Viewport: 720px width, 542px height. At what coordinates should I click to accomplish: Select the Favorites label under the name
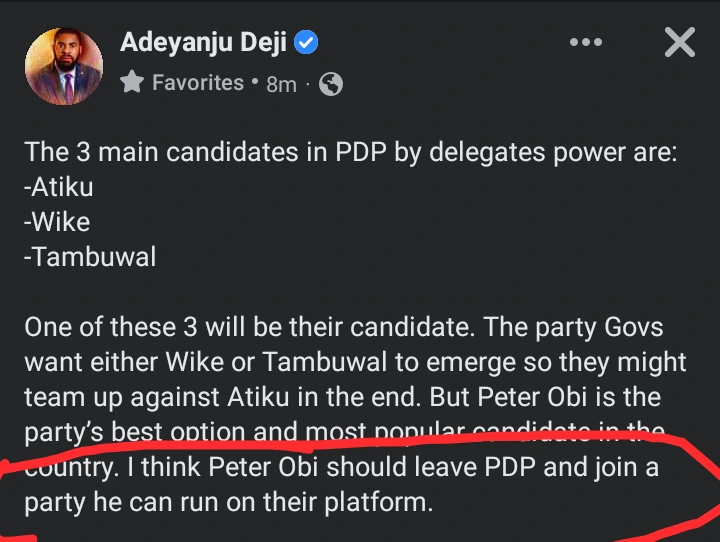tap(197, 83)
